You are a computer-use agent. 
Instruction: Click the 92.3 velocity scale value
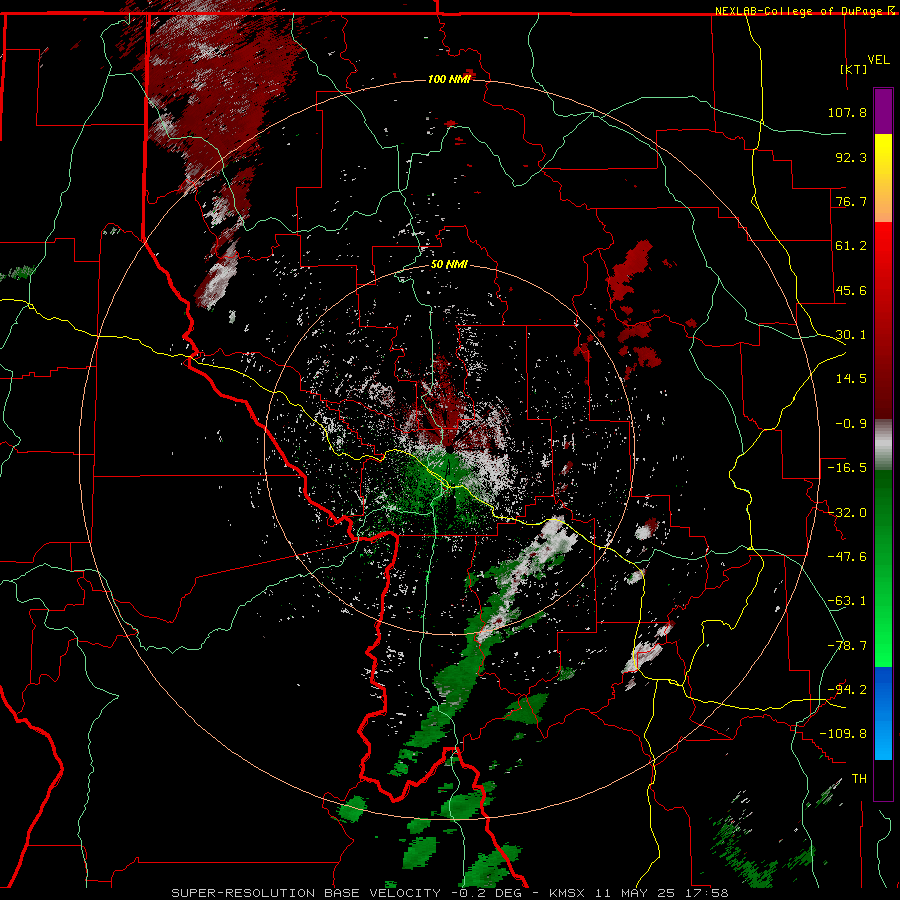coord(851,157)
